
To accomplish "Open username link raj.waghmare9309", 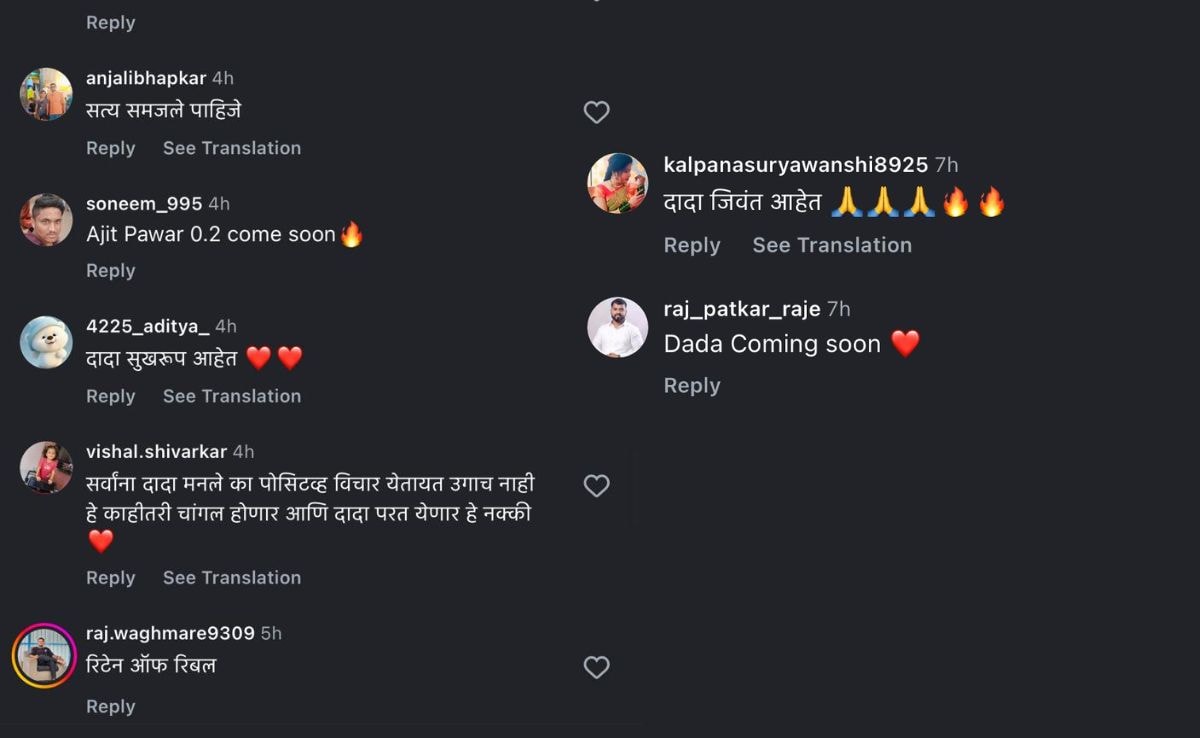I will pyautogui.click(x=170, y=633).
